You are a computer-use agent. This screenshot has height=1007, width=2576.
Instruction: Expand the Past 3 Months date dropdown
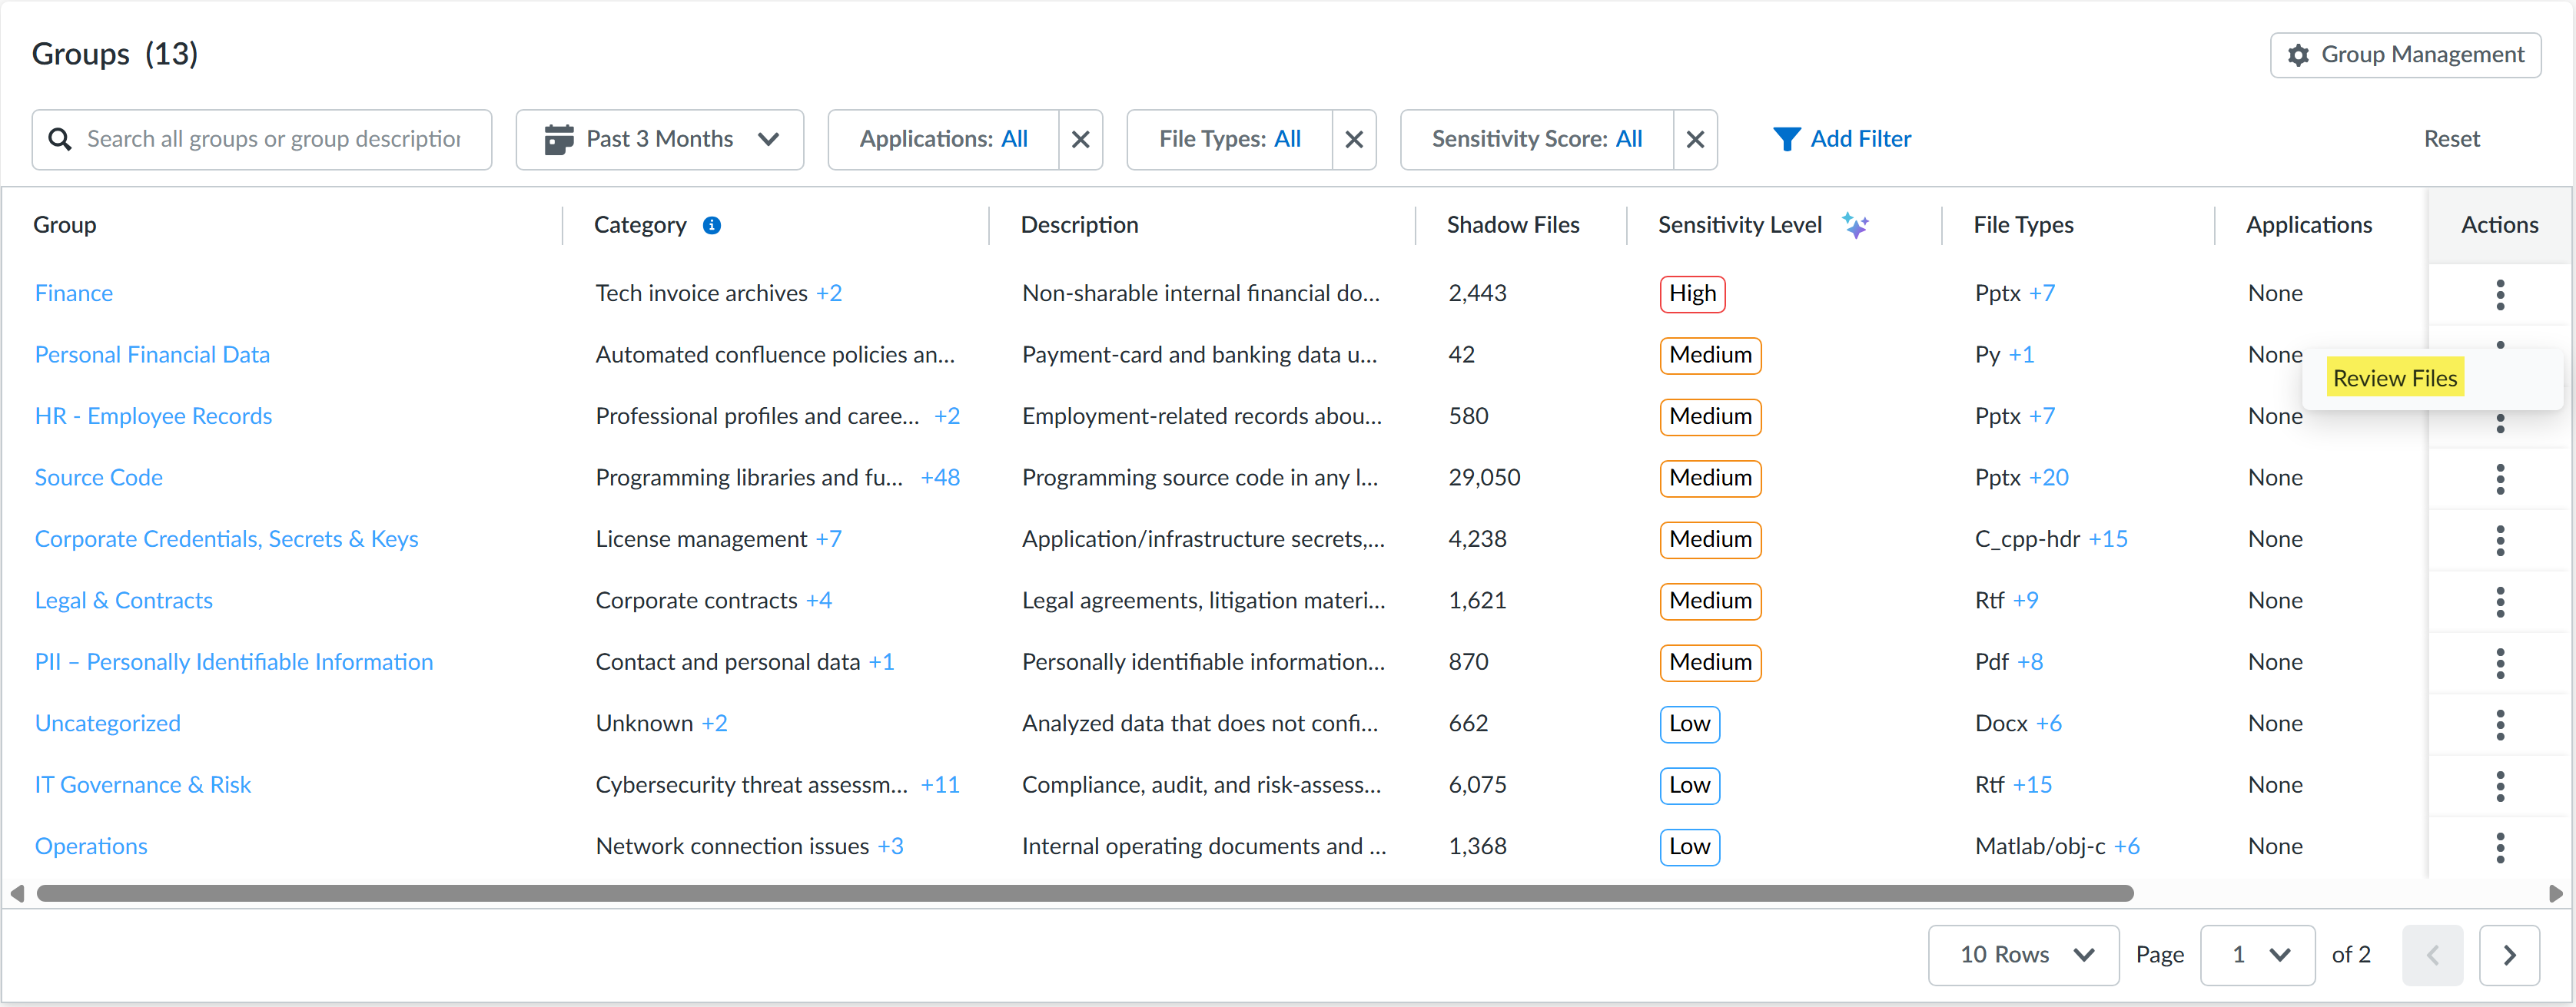(x=660, y=139)
